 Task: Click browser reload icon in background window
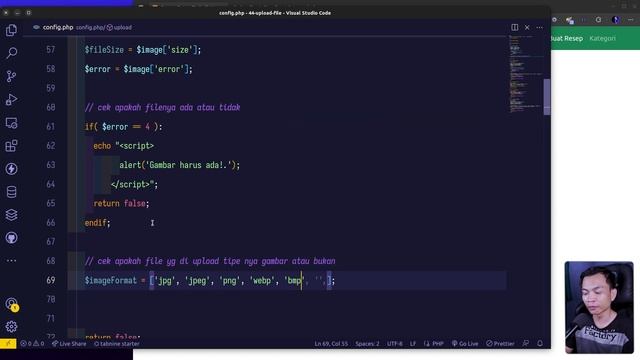click(598, 20)
